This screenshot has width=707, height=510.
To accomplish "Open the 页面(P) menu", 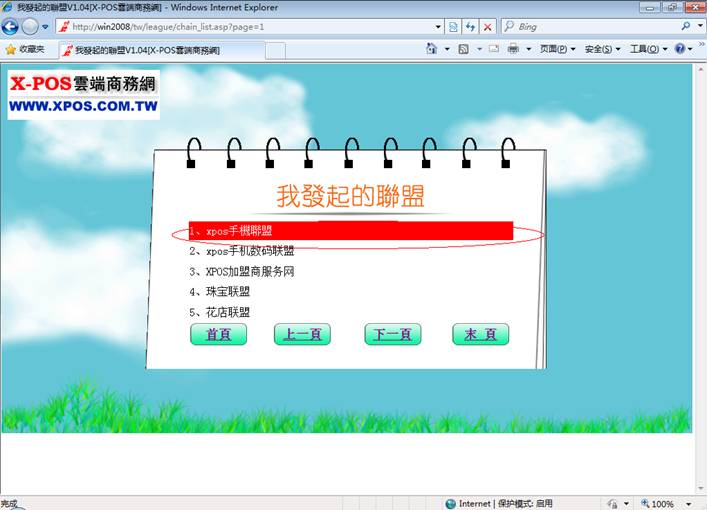I will click(558, 49).
